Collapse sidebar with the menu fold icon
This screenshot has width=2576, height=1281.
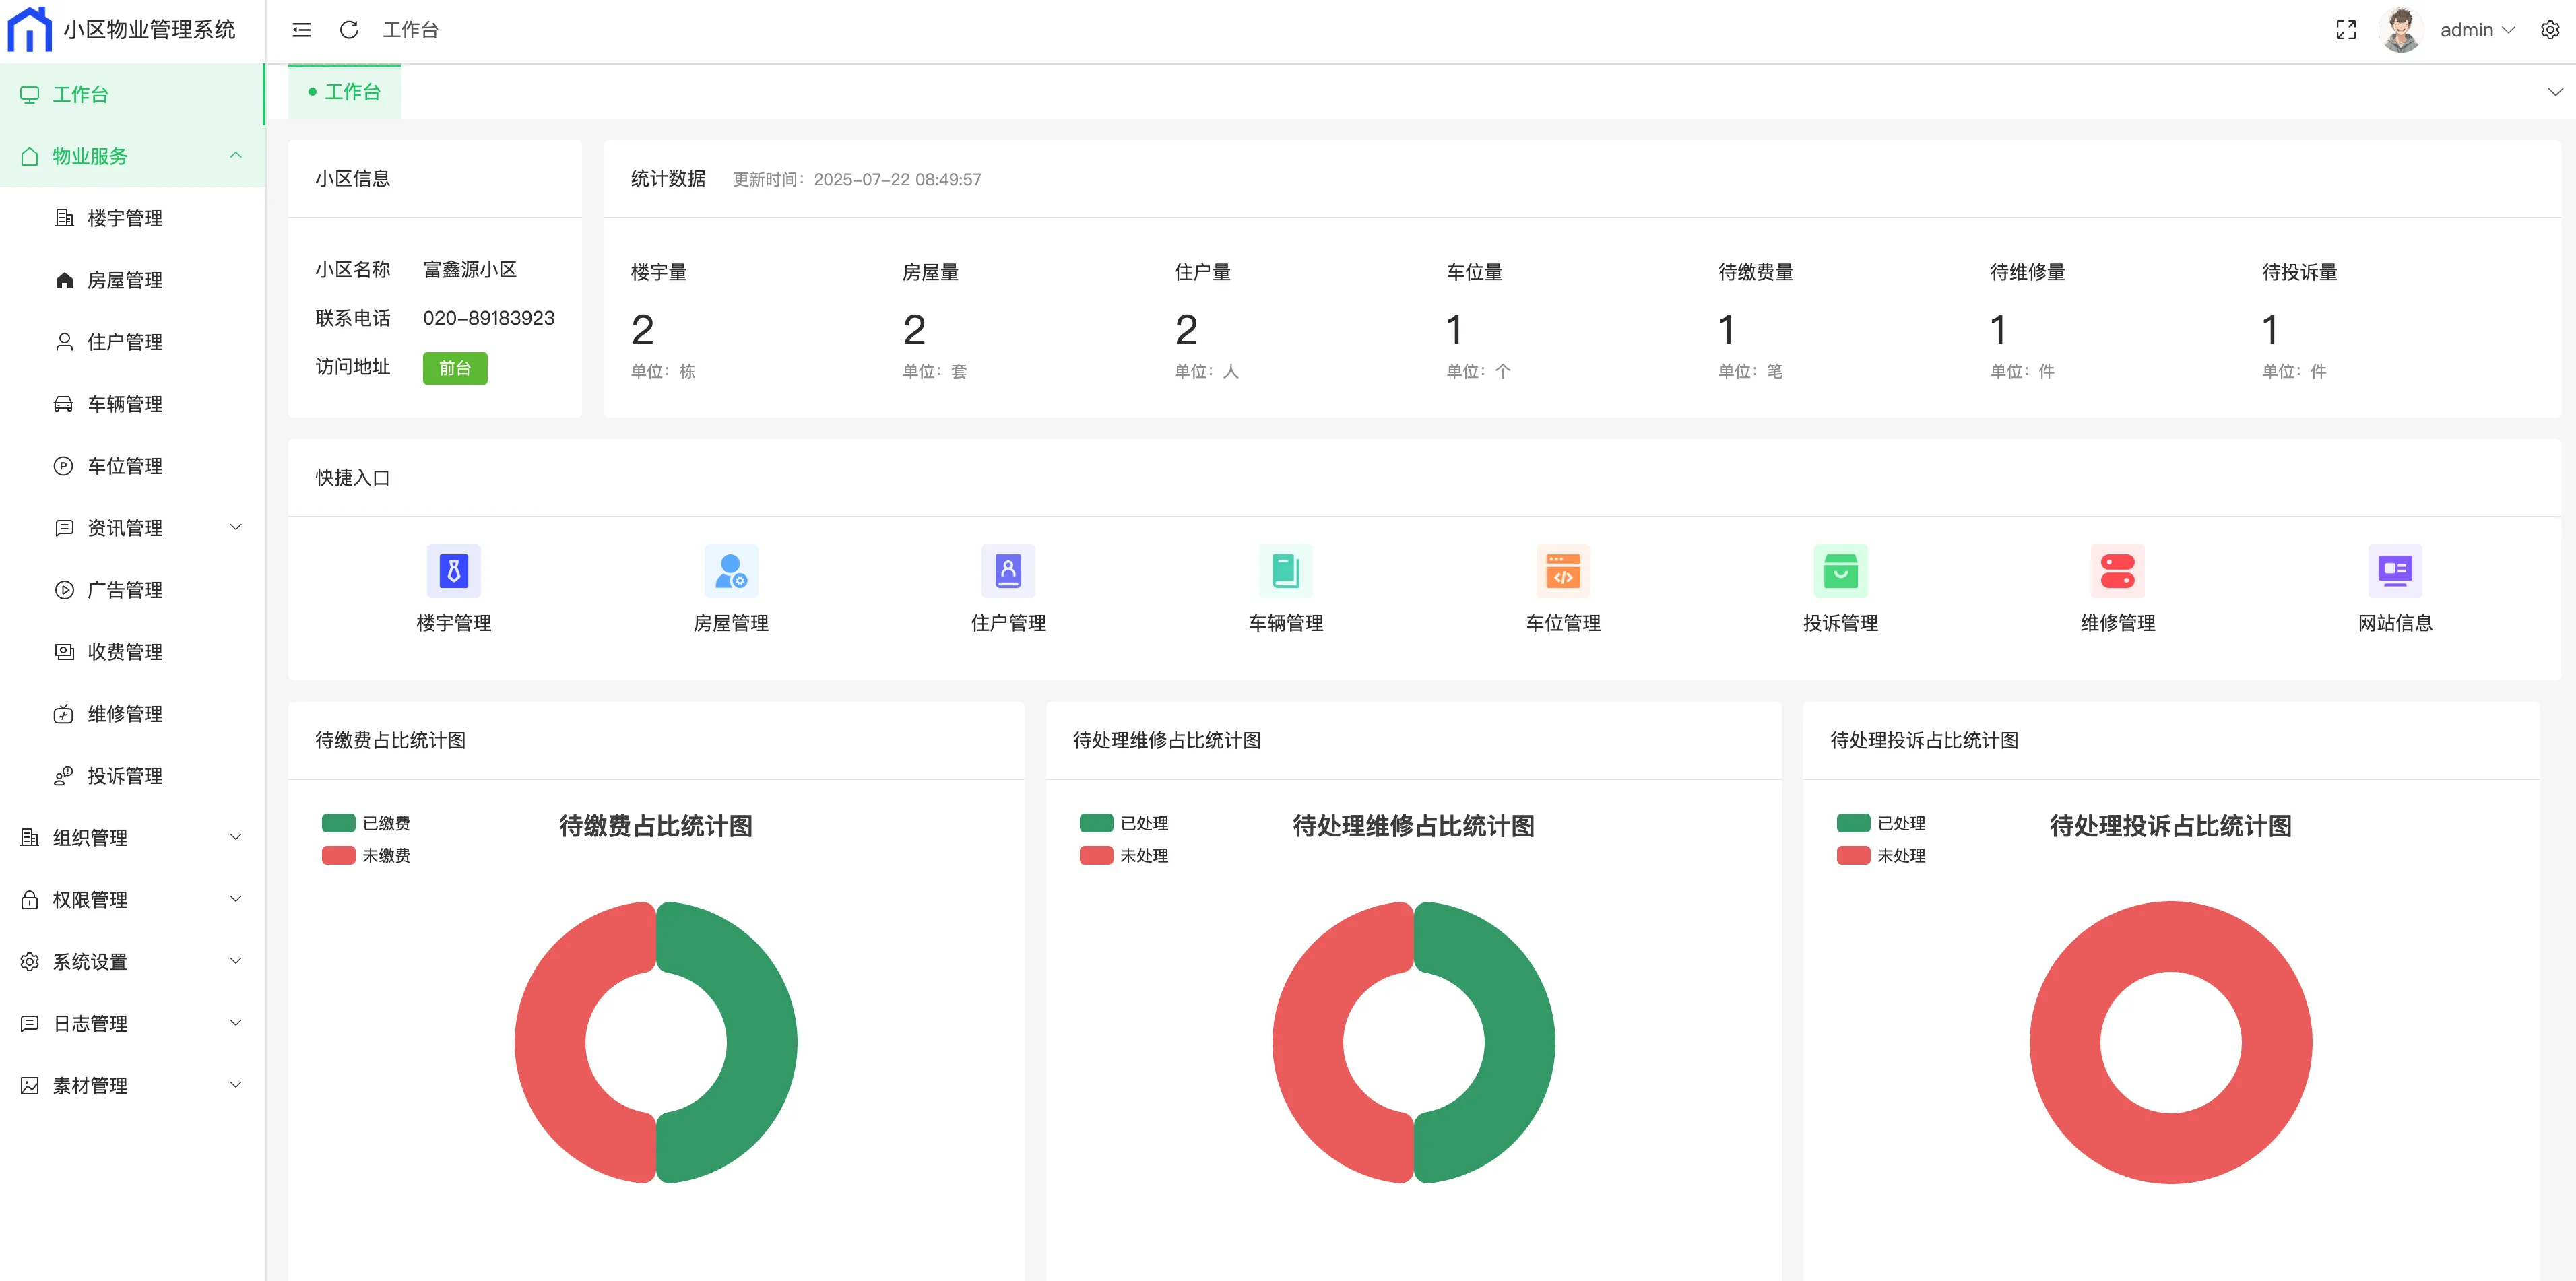pyautogui.click(x=301, y=30)
